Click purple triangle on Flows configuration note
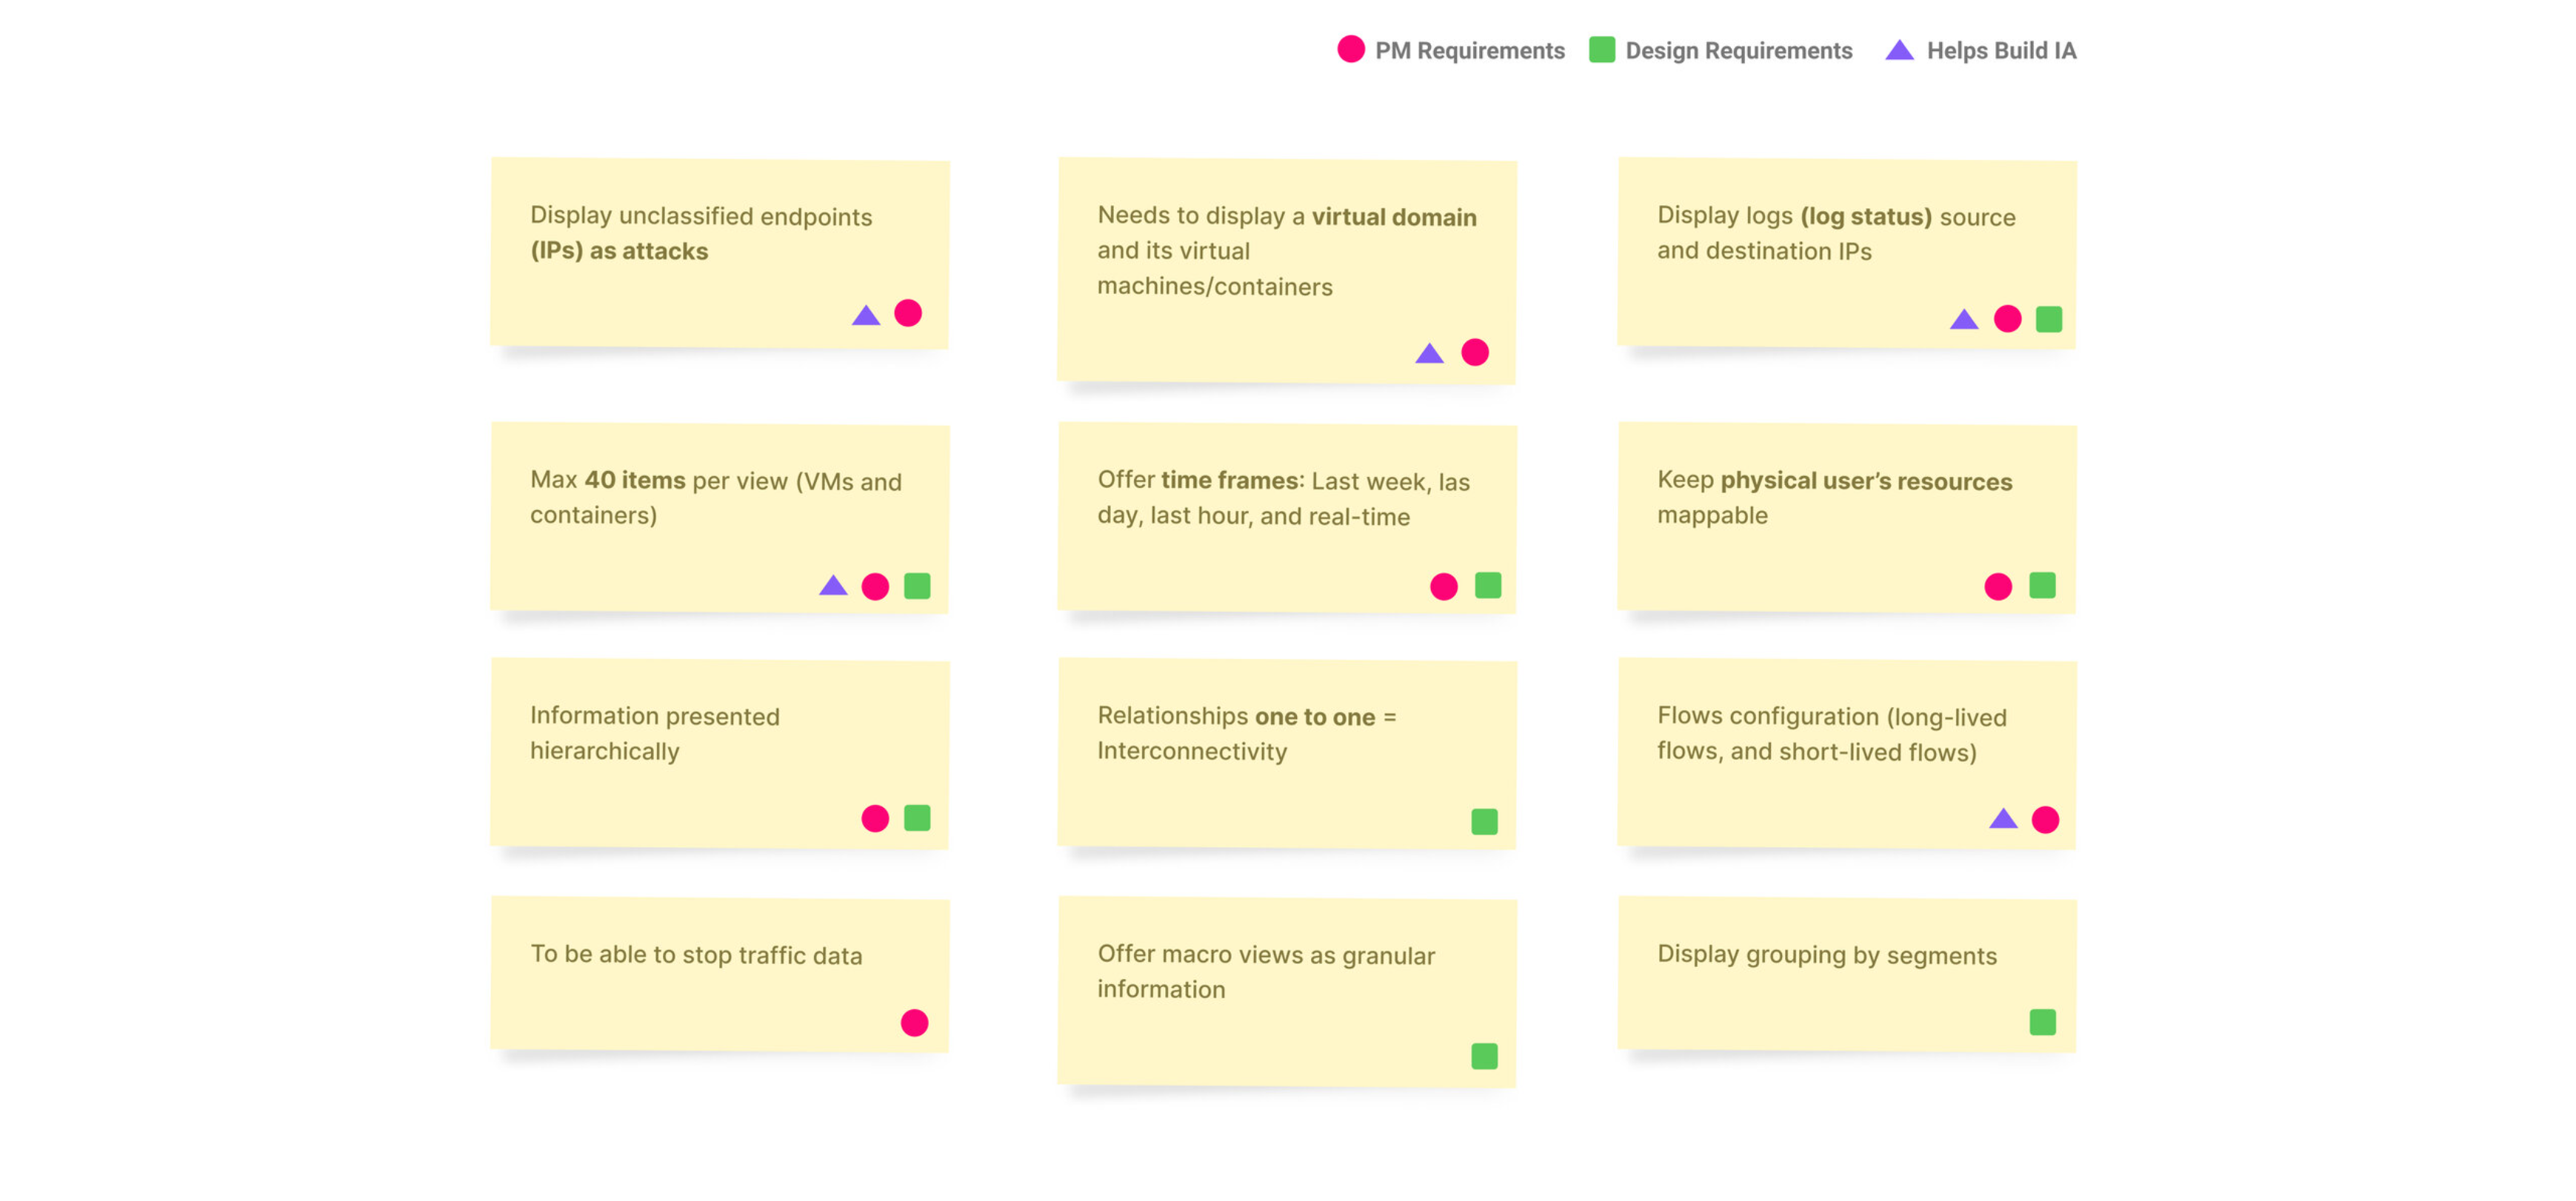The image size is (2576, 1201). point(2003,820)
